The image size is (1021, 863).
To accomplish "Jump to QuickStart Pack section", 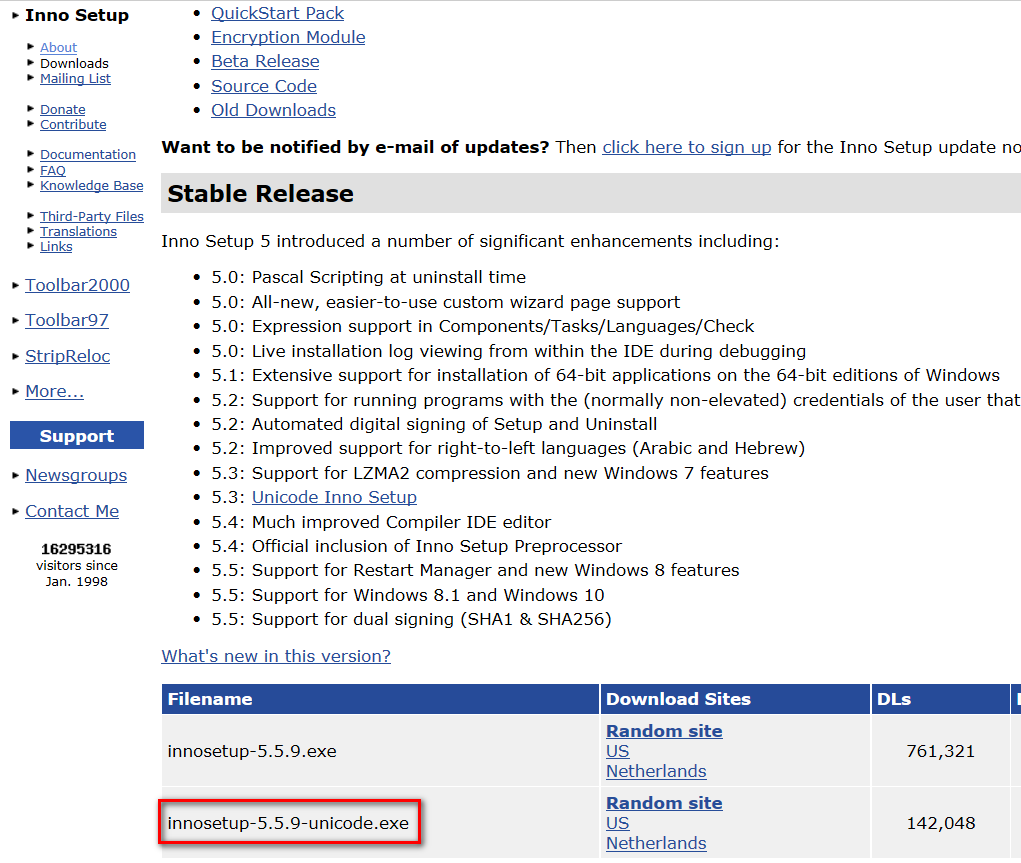I will tap(277, 13).
